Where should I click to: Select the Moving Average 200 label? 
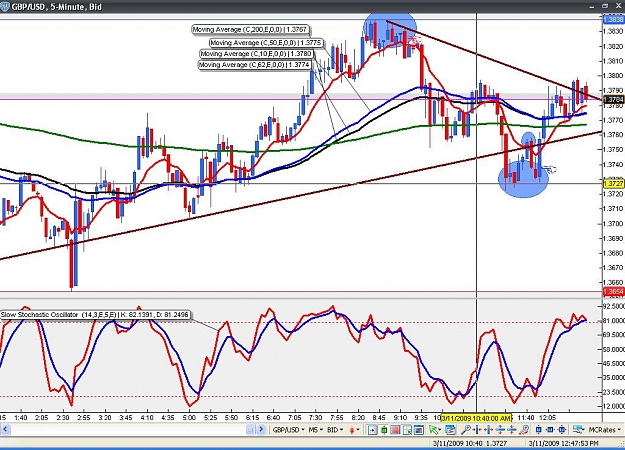(x=250, y=30)
